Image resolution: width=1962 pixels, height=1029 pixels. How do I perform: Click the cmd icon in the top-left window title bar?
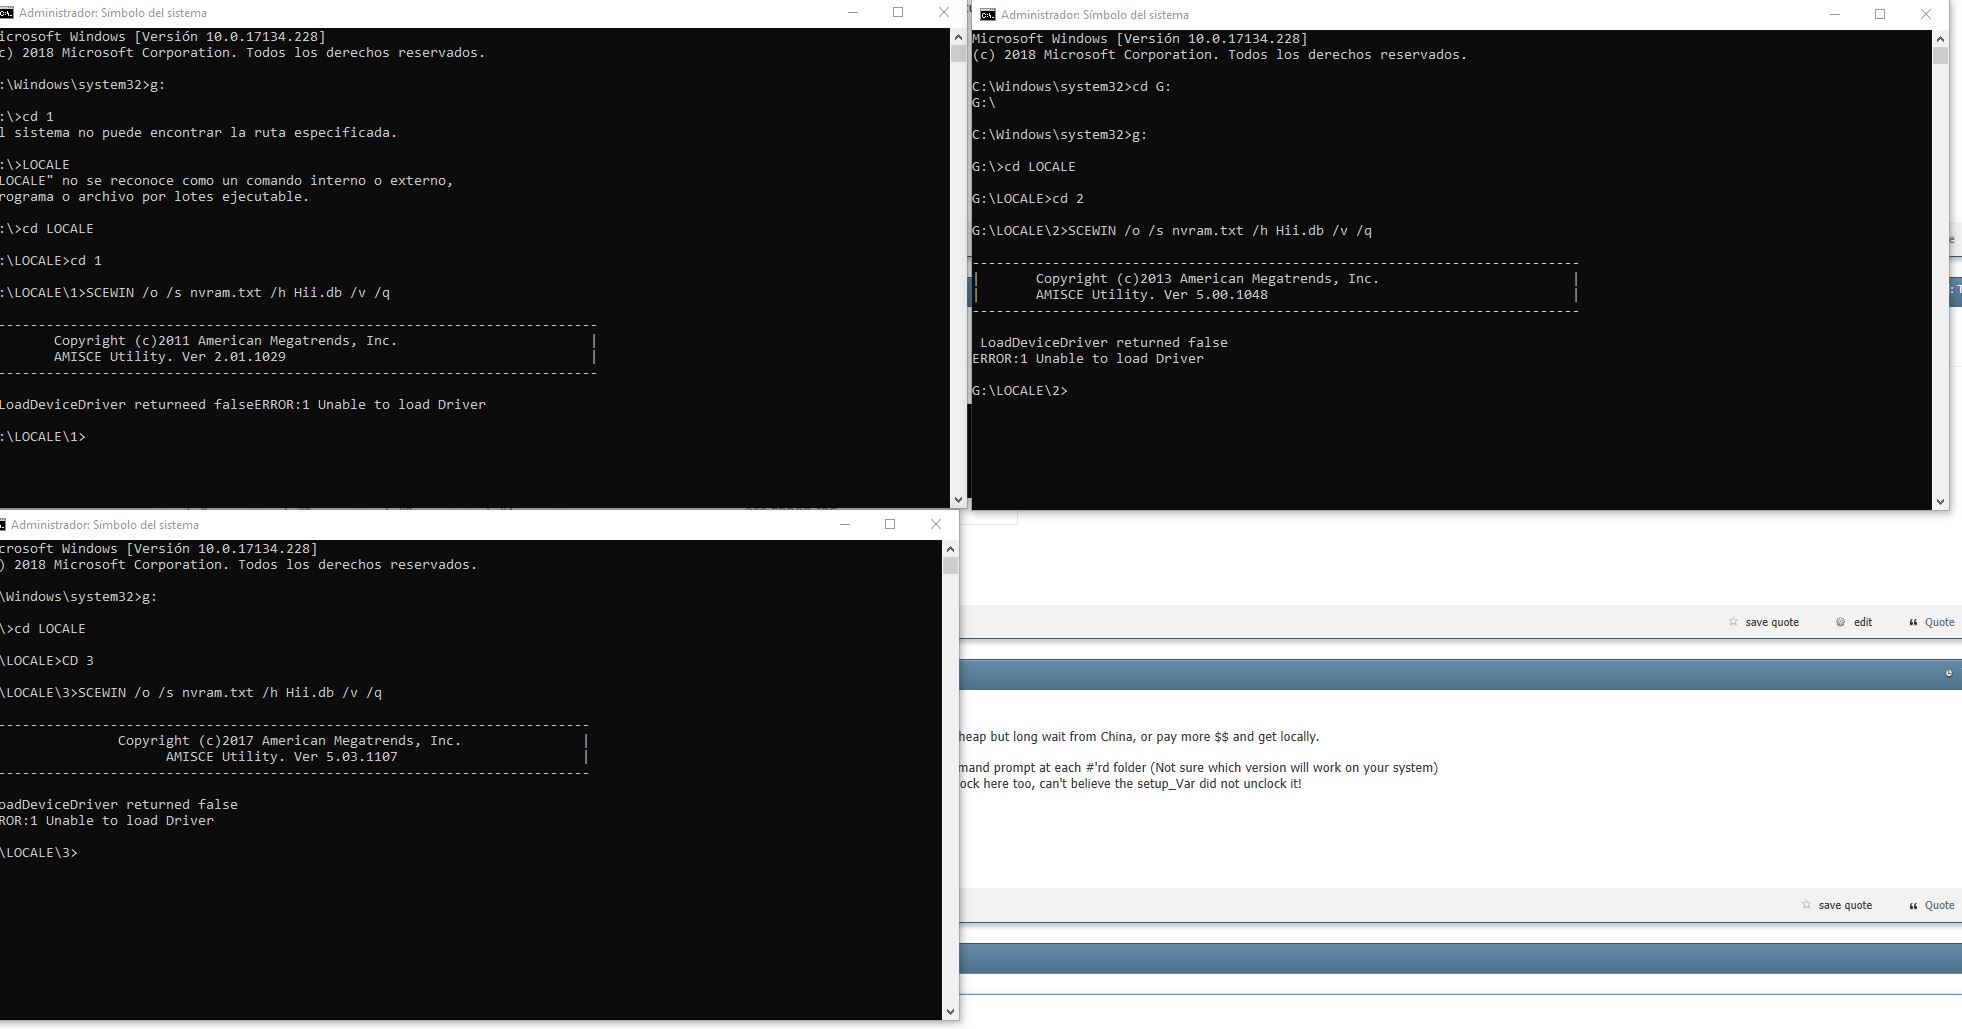click(6, 13)
